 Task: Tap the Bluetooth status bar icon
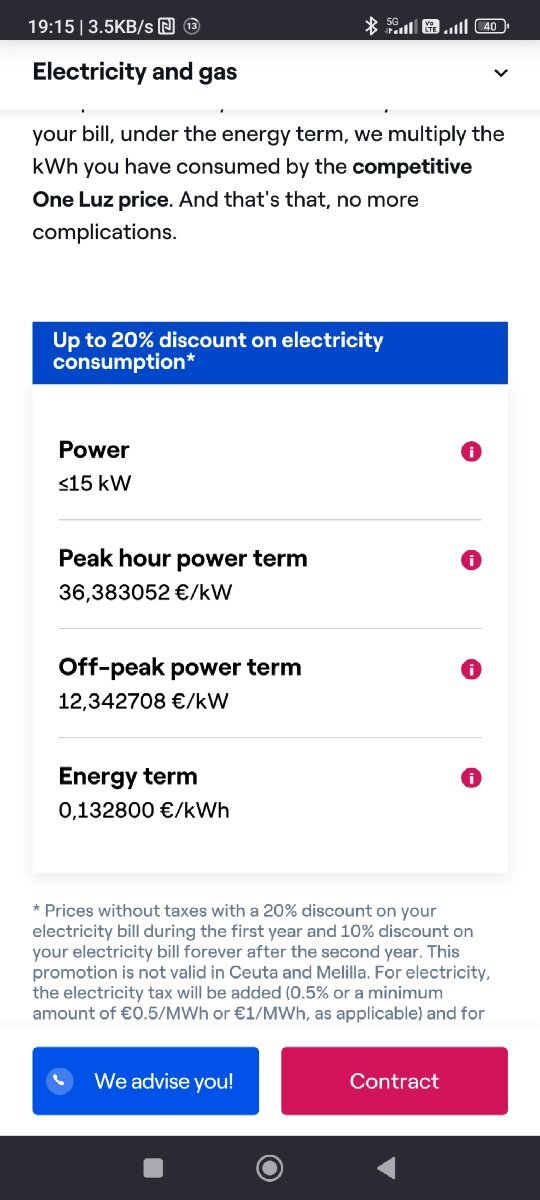371,27
